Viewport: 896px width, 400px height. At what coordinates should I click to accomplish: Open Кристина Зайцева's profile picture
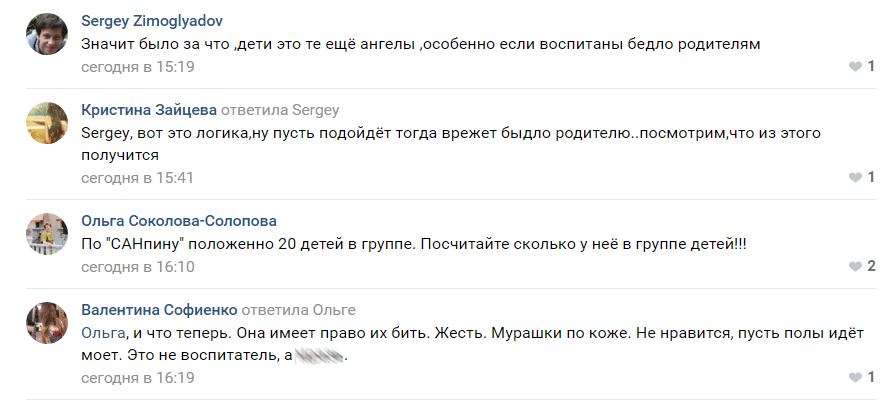(x=46, y=122)
